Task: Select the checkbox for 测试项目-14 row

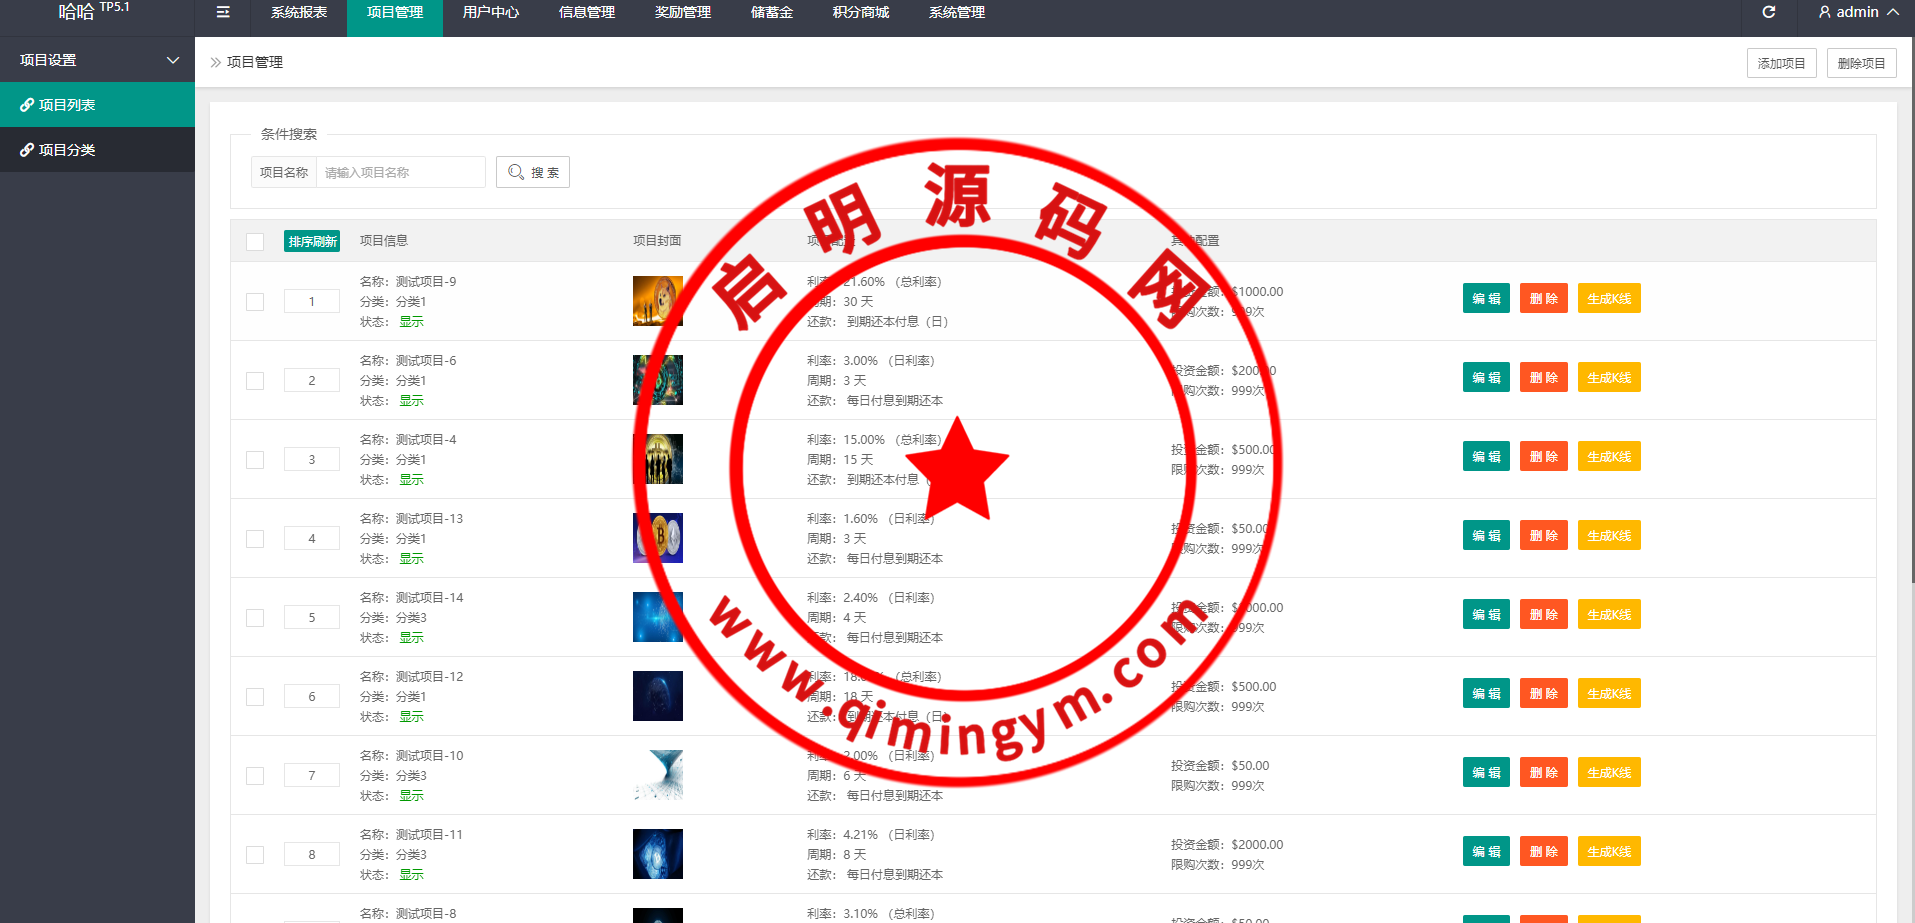Action: tap(255, 618)
